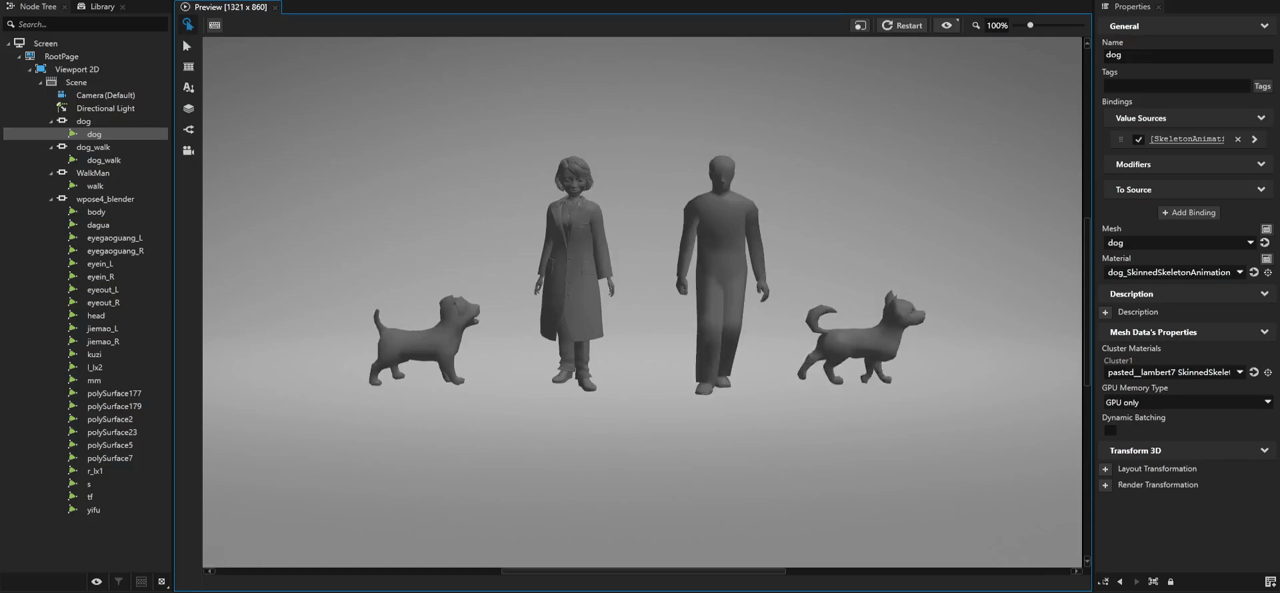Screen dimensions: 1280x593
Task: Click the Material browse icon in Properties
Action: coord(1266,258)
